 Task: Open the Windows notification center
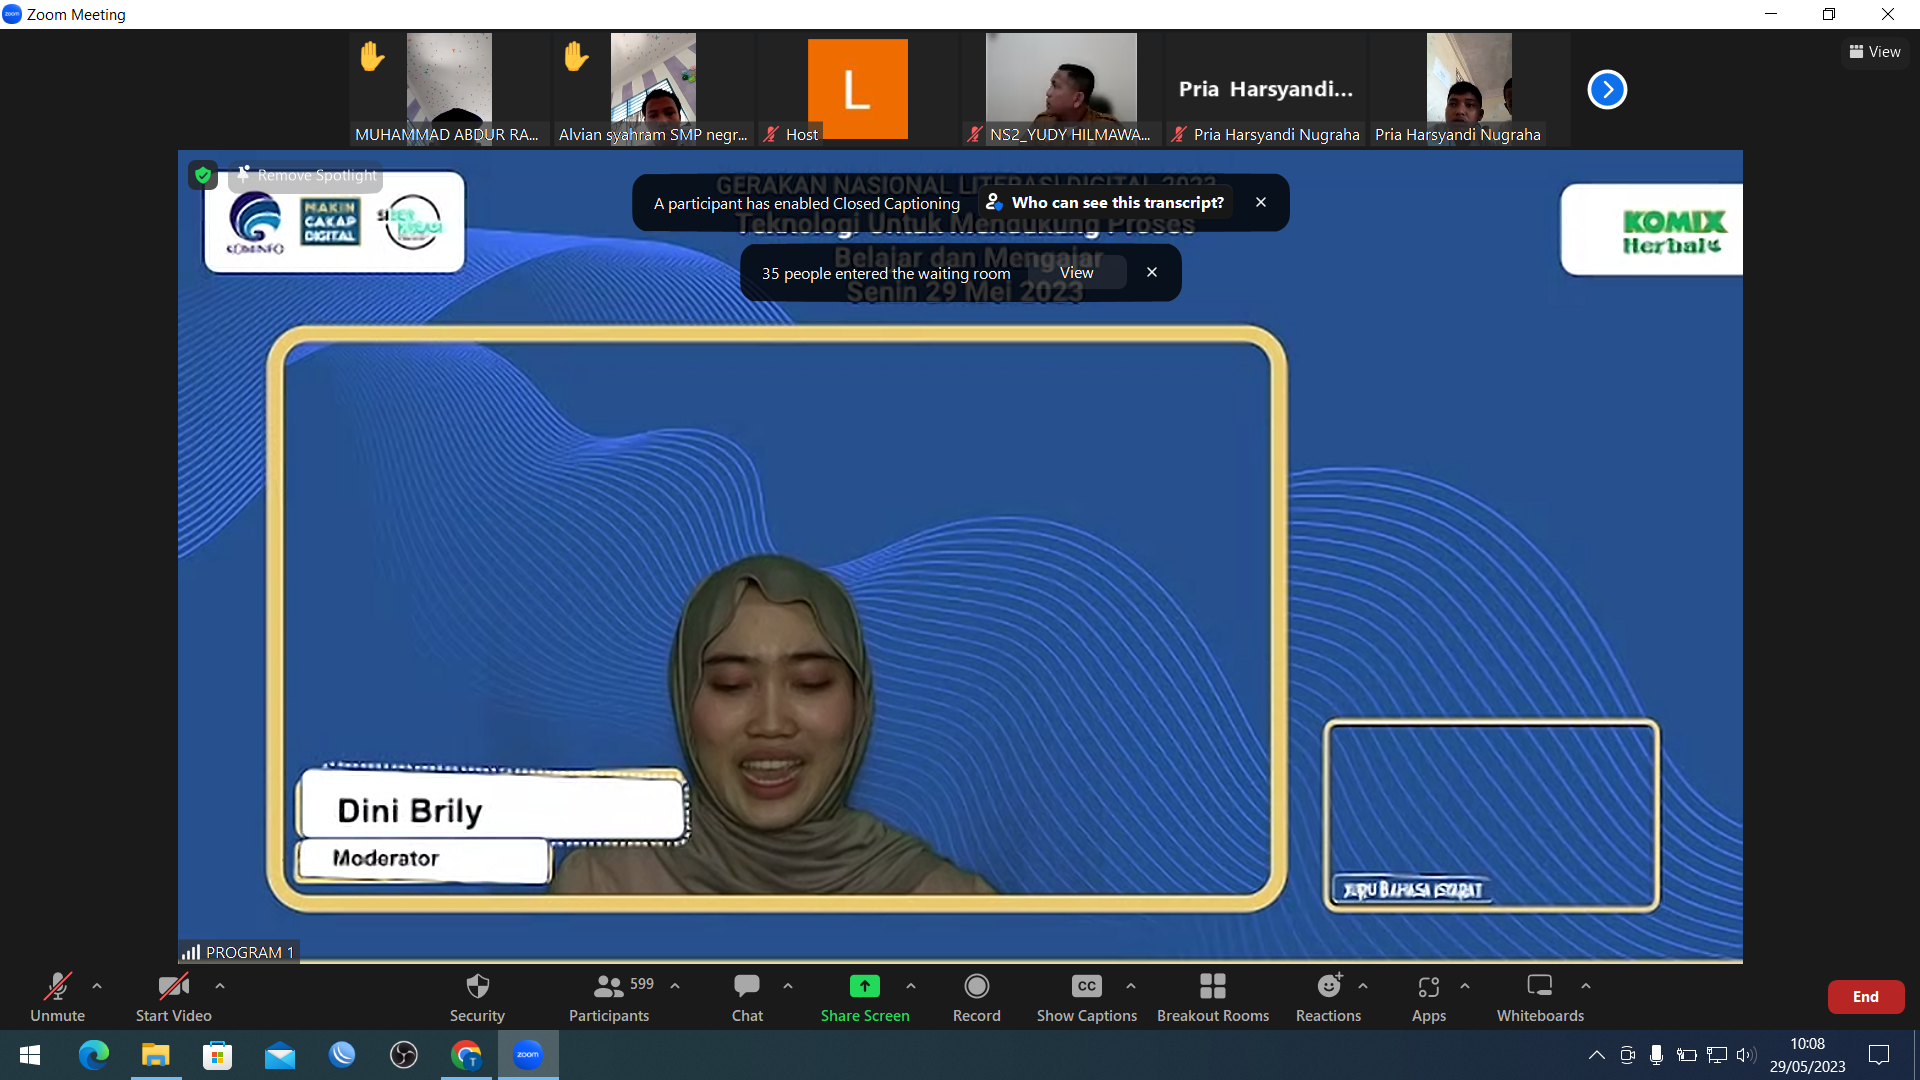[x=1879, y=1055]
